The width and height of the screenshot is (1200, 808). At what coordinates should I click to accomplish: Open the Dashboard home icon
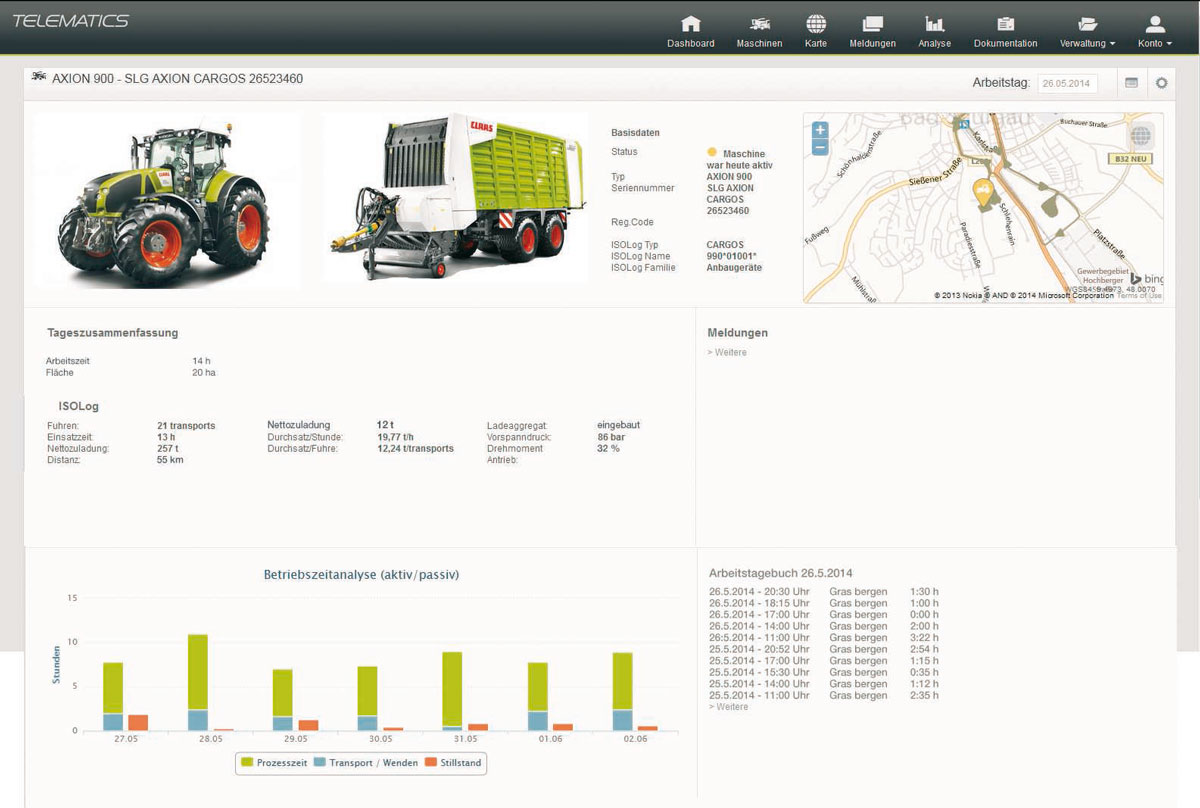[x=690, y=24]
